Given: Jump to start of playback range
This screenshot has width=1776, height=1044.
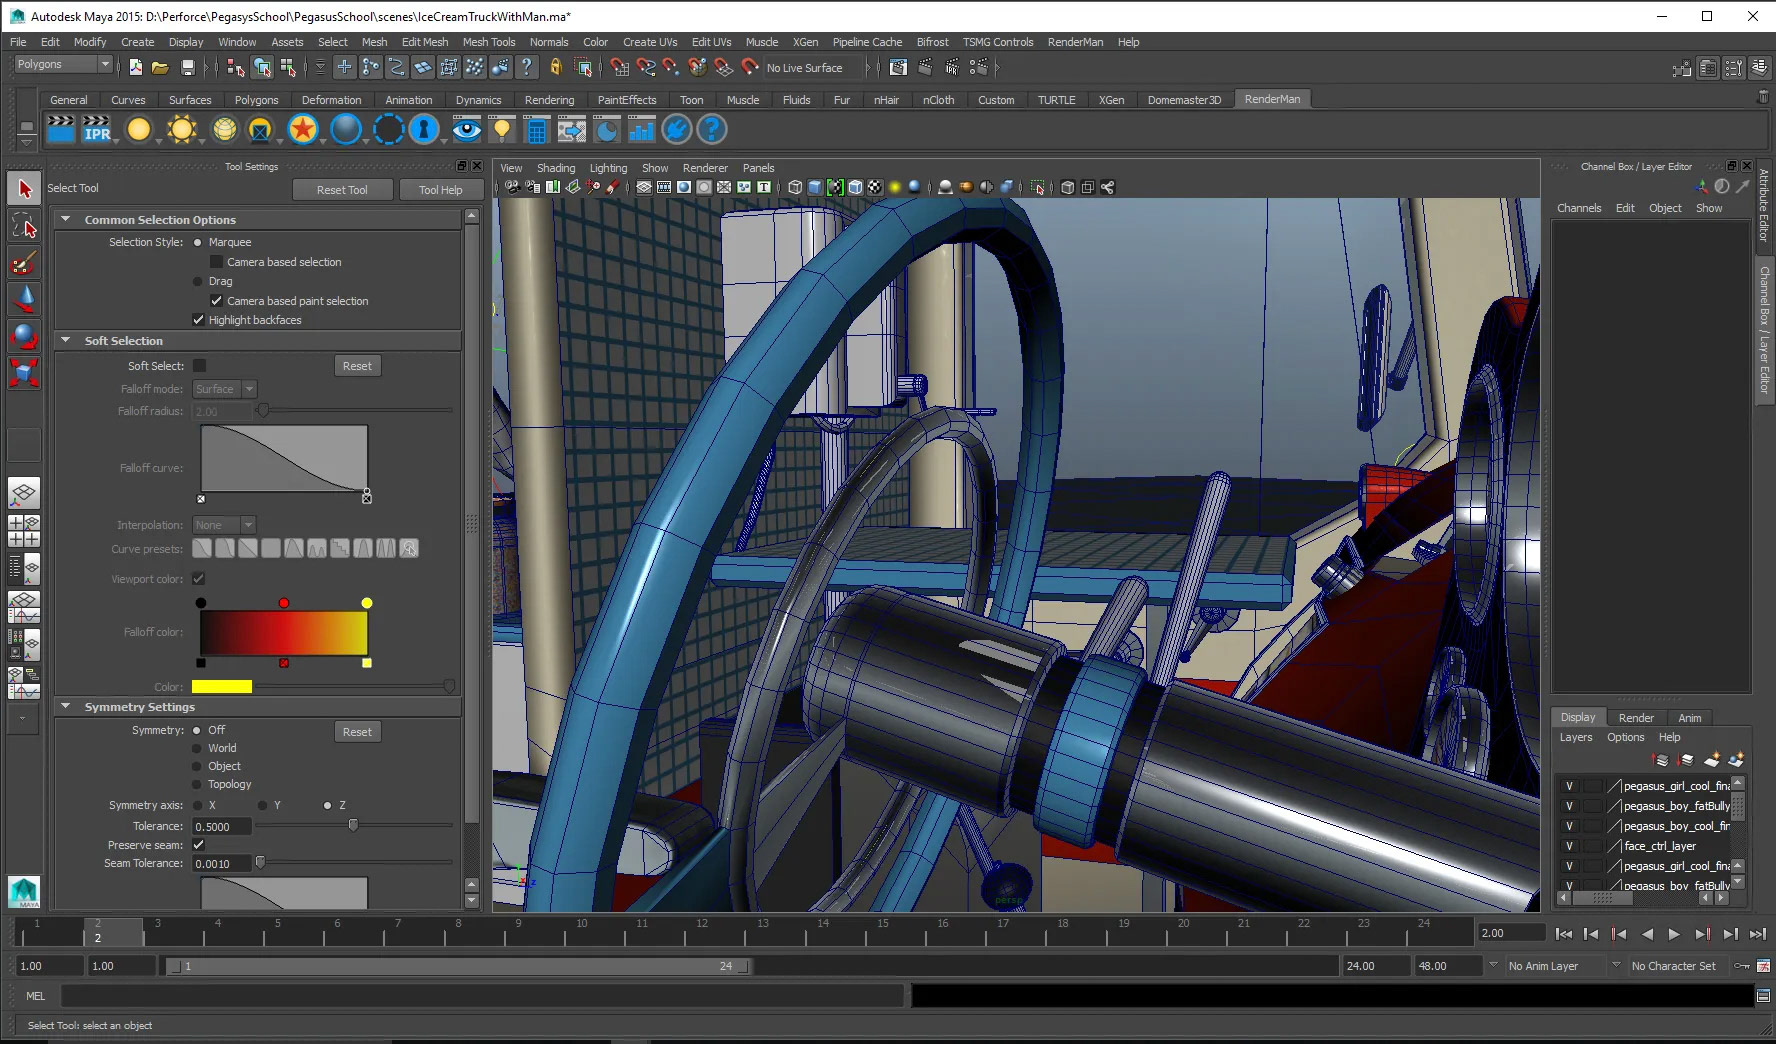Looking at the screenshot, I should pos(1564,934).
